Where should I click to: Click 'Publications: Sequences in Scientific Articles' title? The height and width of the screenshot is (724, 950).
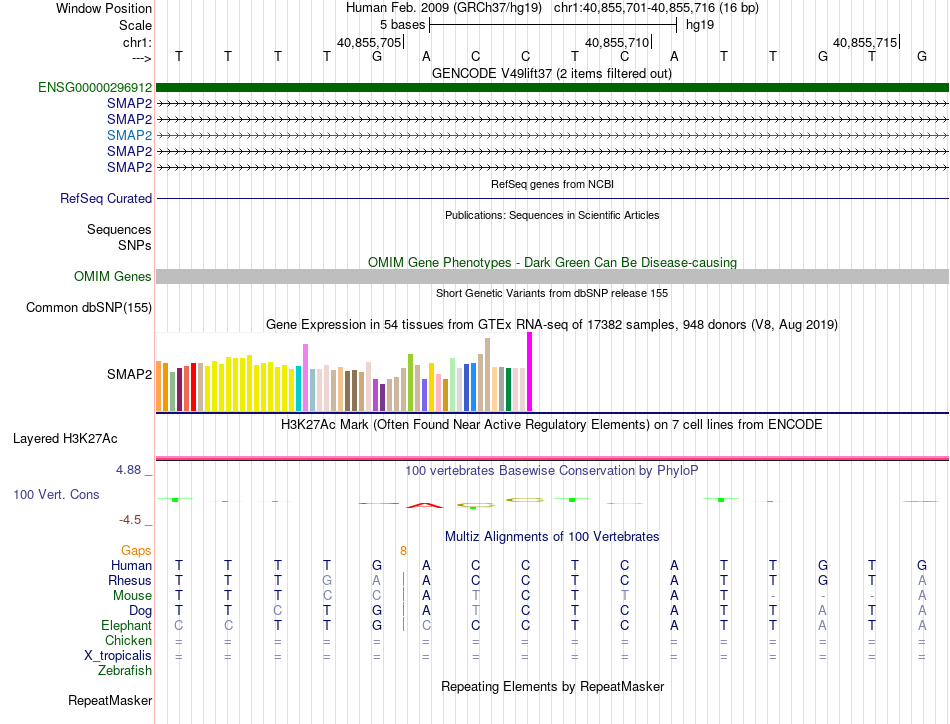point(552,215)
